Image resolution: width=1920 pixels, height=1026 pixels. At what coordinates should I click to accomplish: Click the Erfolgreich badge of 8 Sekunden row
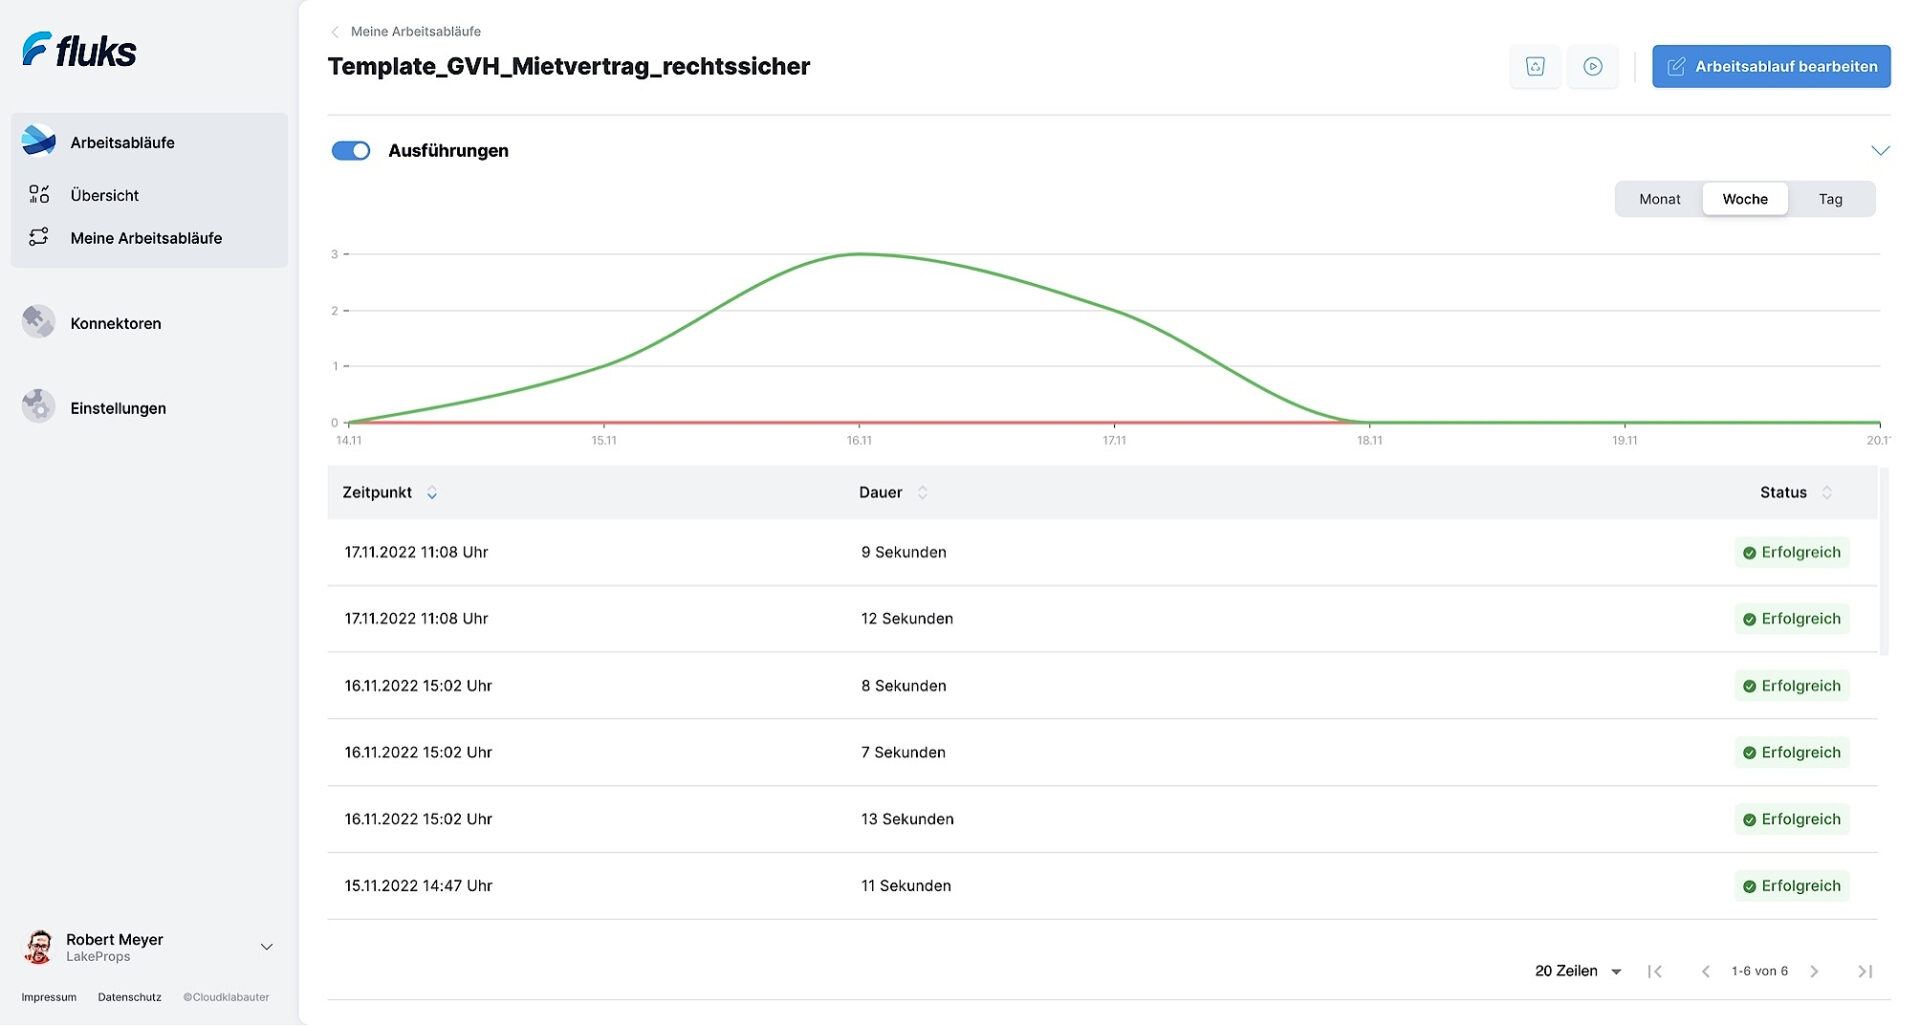(1792, 686)
